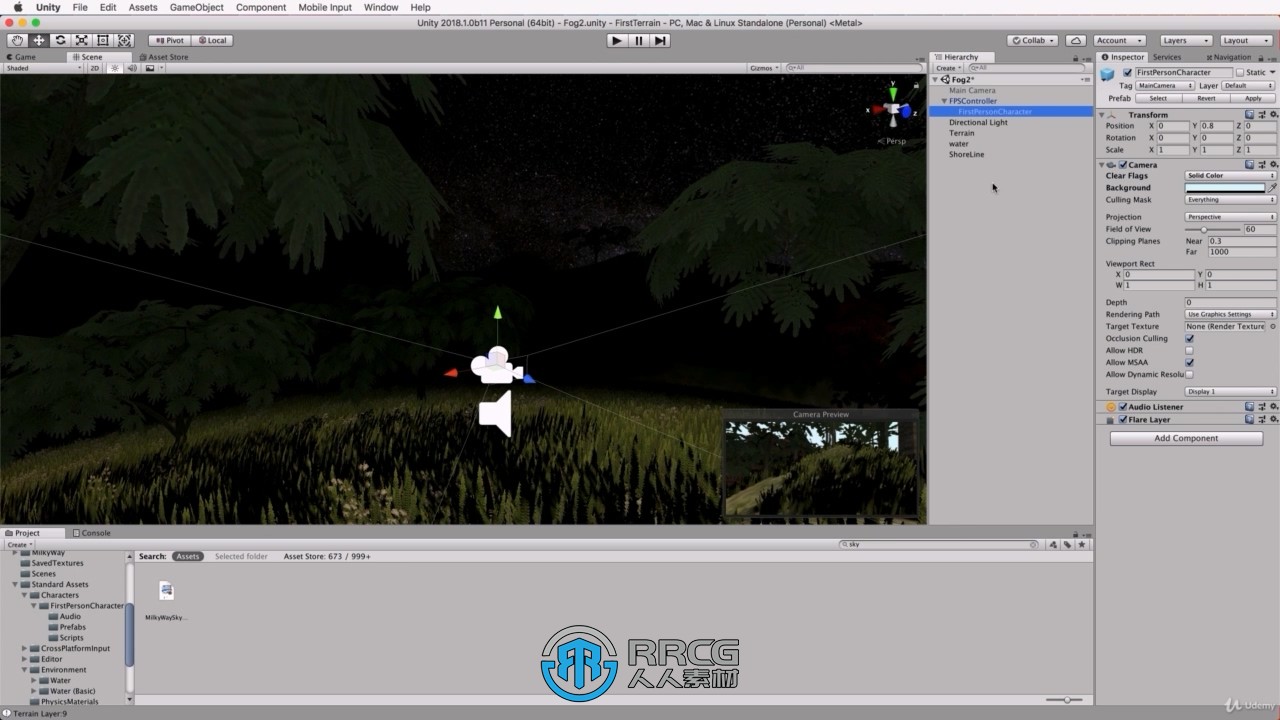Open Target Display dropdown
This screenshot has height=720, width=1280.
coord(1231,392)
